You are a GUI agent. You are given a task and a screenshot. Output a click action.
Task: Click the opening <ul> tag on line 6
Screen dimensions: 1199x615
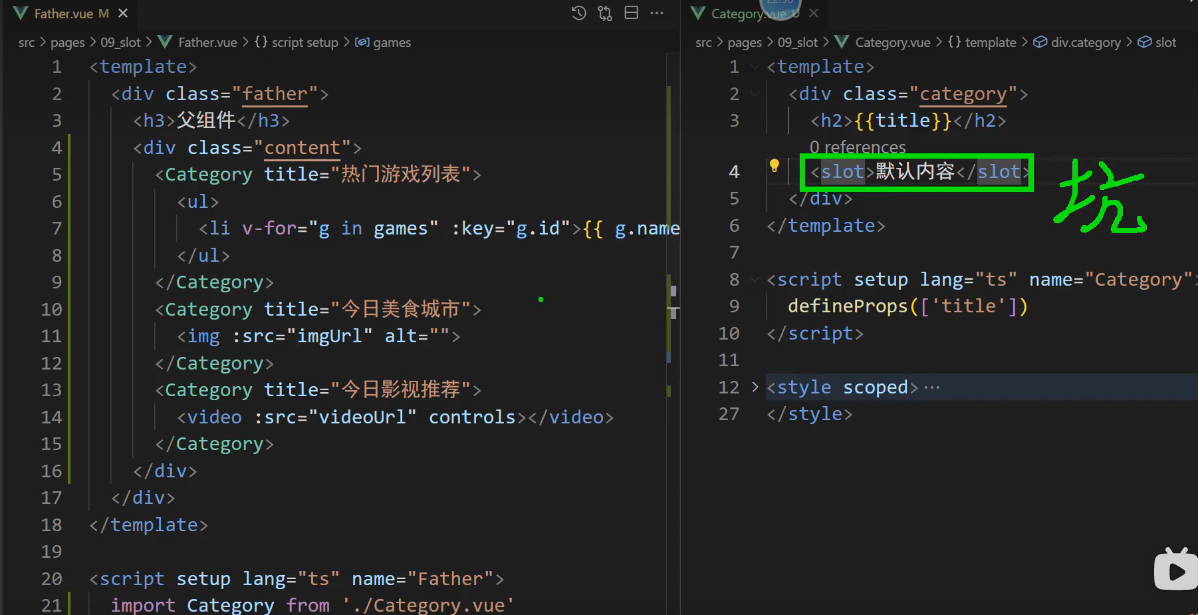[198, 202]
